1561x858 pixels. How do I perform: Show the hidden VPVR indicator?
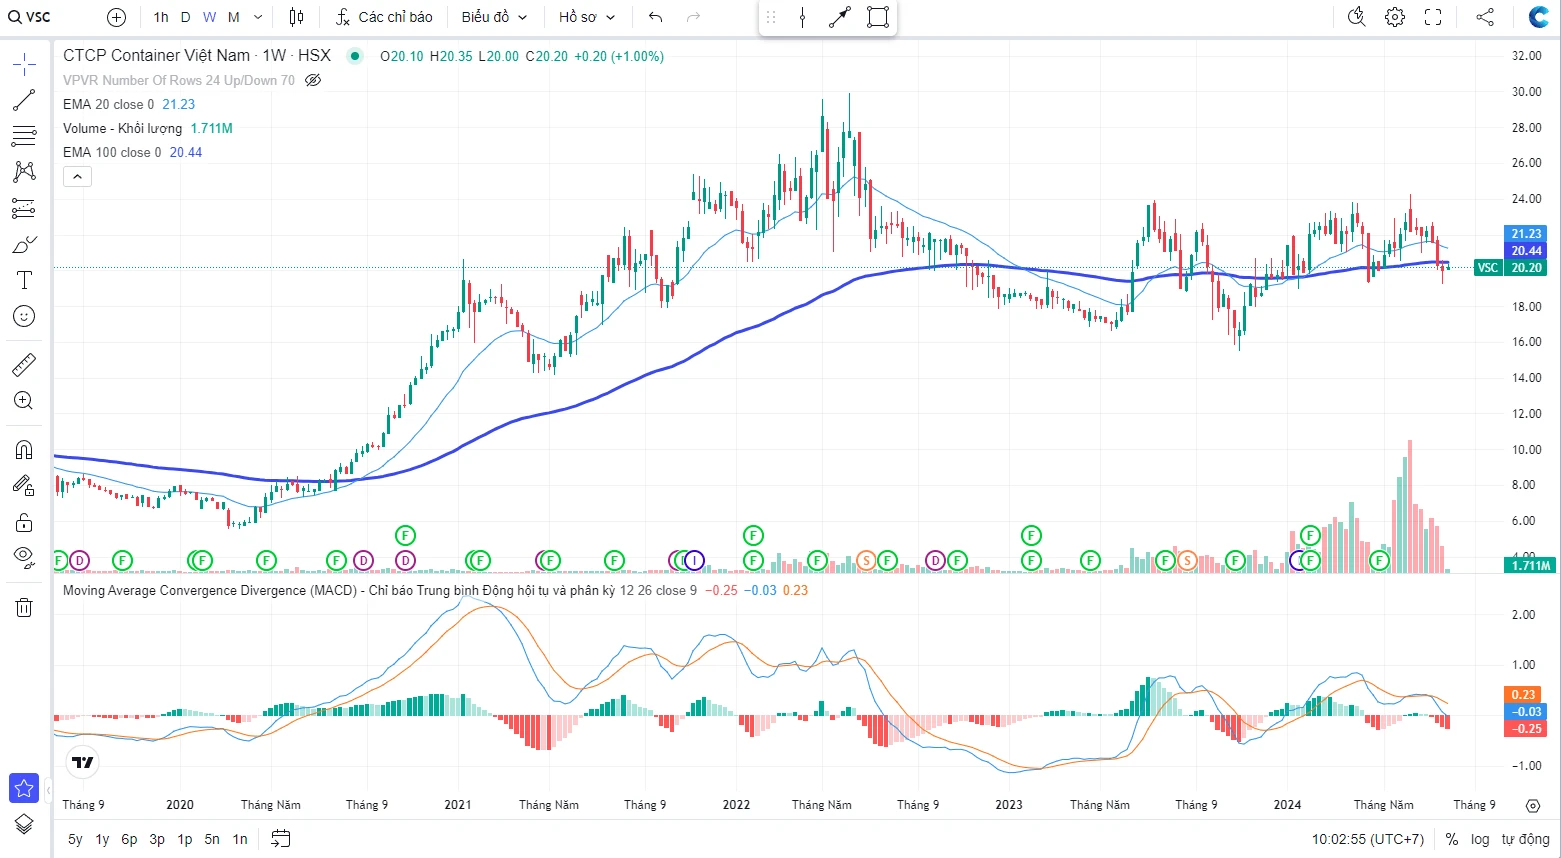point(313,80)
